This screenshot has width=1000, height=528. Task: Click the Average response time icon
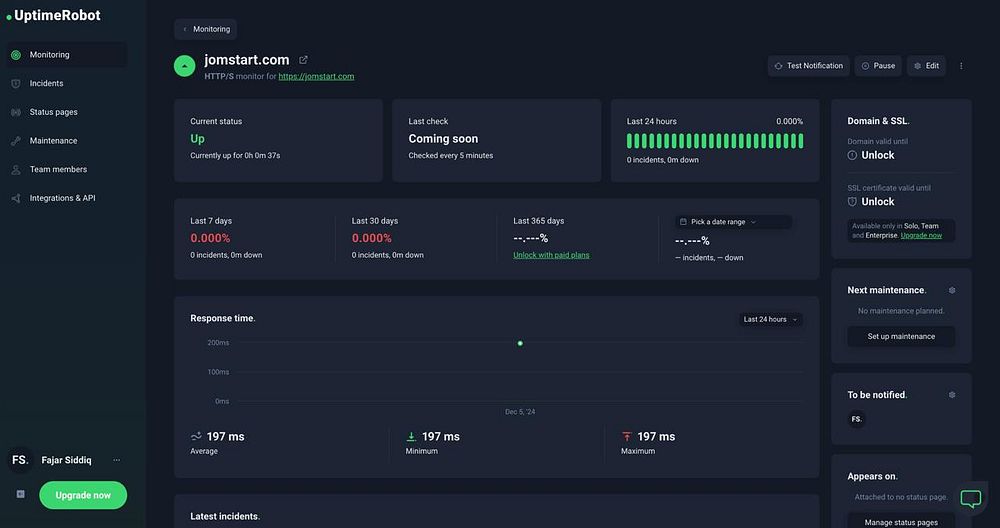pyautogui.click(x=196, y=437)
